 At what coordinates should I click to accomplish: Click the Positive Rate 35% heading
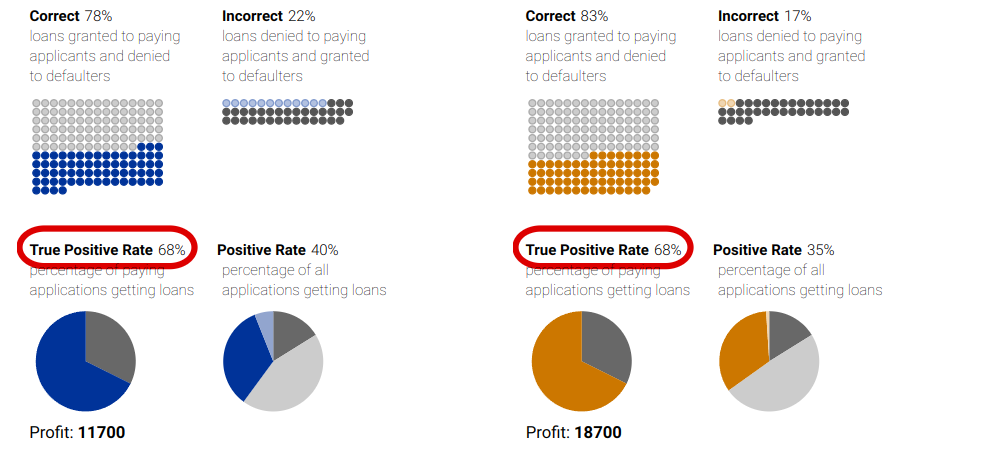[x=774, y=250]
